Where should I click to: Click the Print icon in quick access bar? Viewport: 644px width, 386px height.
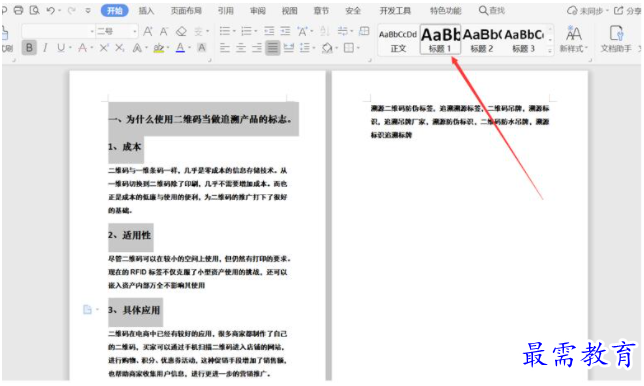18,10
